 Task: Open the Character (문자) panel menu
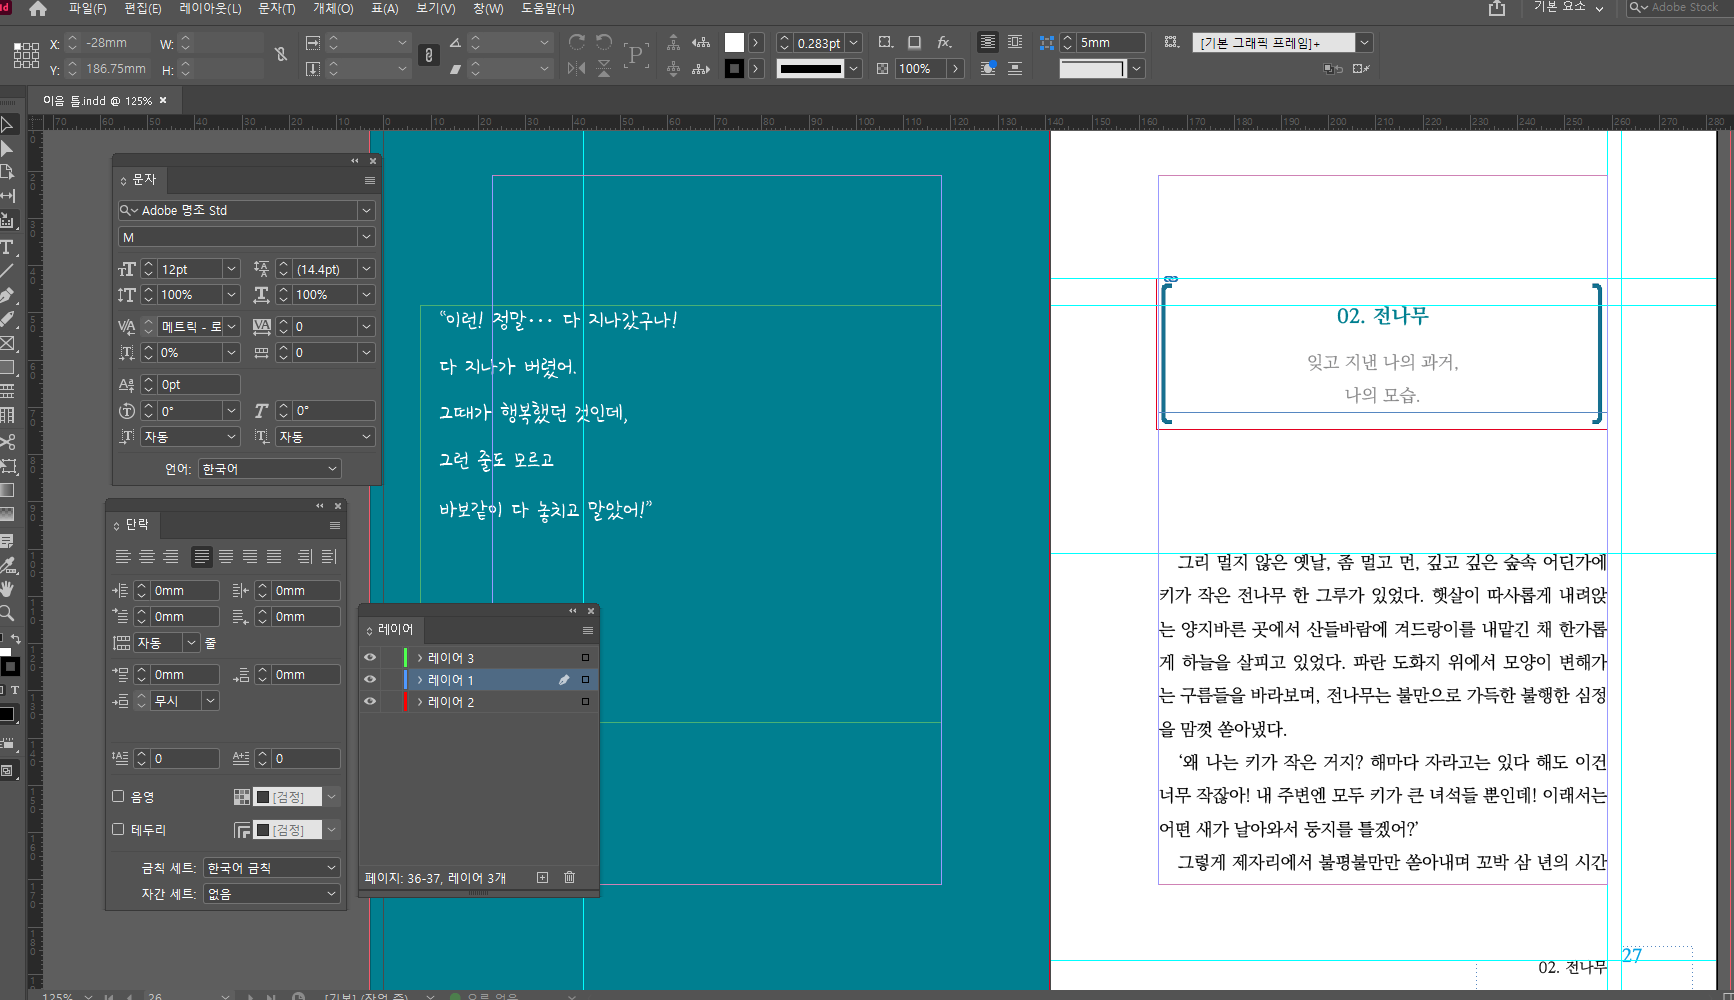370,181
